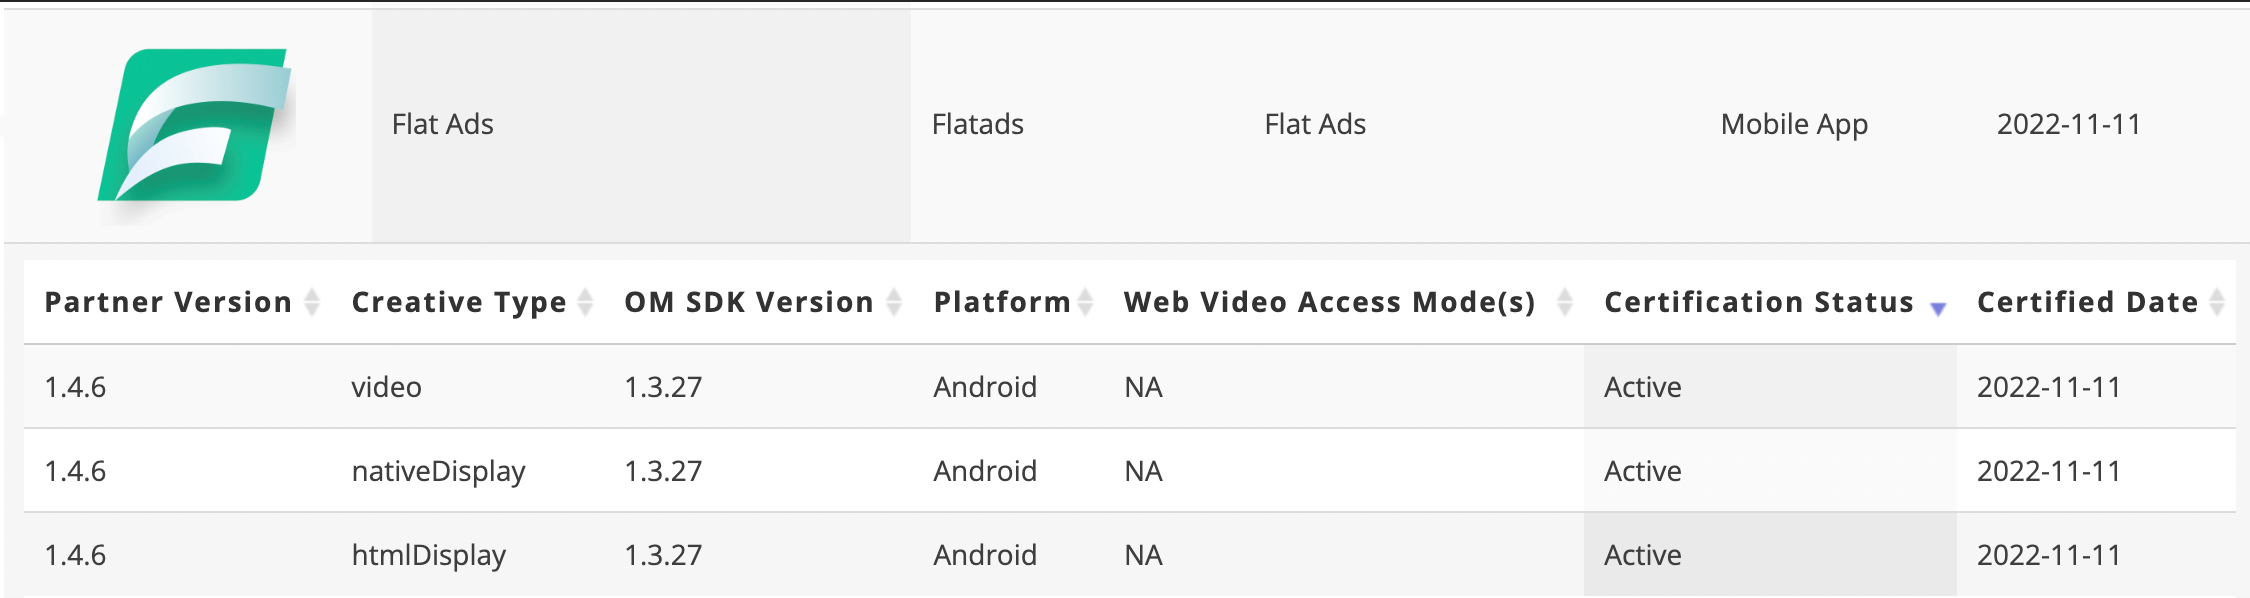The image size is (2250, 598).
Task: Click the Certified Date sort arrows
Action: (2217, 302)
